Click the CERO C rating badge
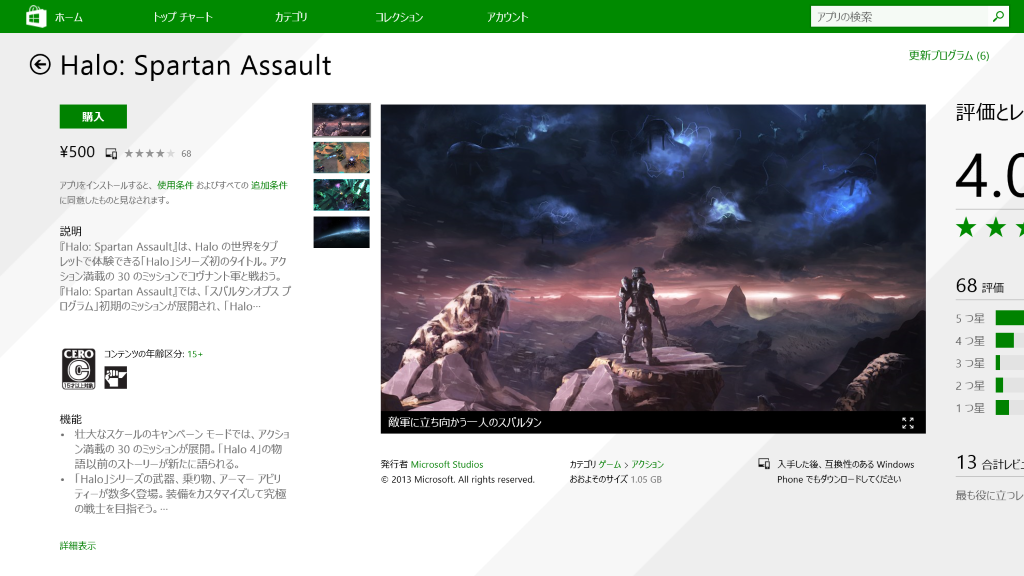The height and width of the screenshot is (576, 1024). (x=78, y=369)
